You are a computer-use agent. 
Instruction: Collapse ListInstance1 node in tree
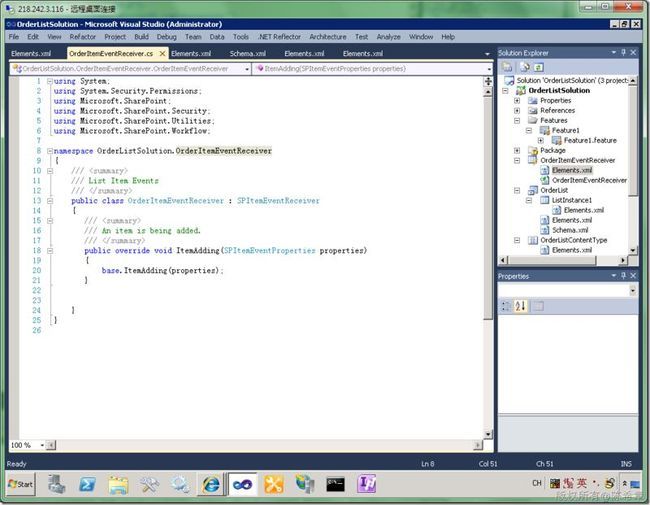click(529, 200)
